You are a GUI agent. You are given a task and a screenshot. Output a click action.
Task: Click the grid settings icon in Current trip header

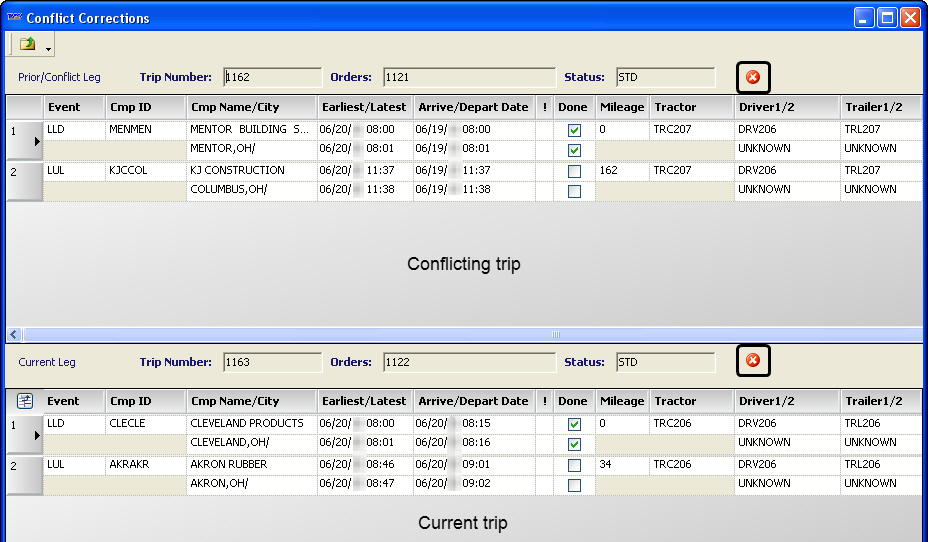(25, 401)
